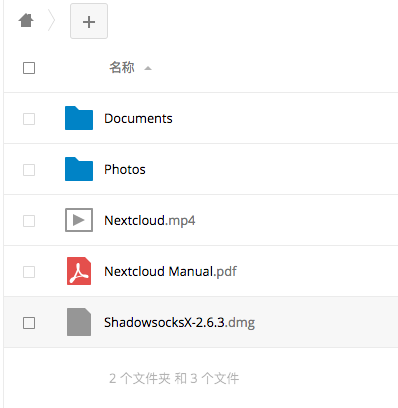The image size is (398, 408).
Task: Sort by the 名称 column header
Action: (122, 68)
